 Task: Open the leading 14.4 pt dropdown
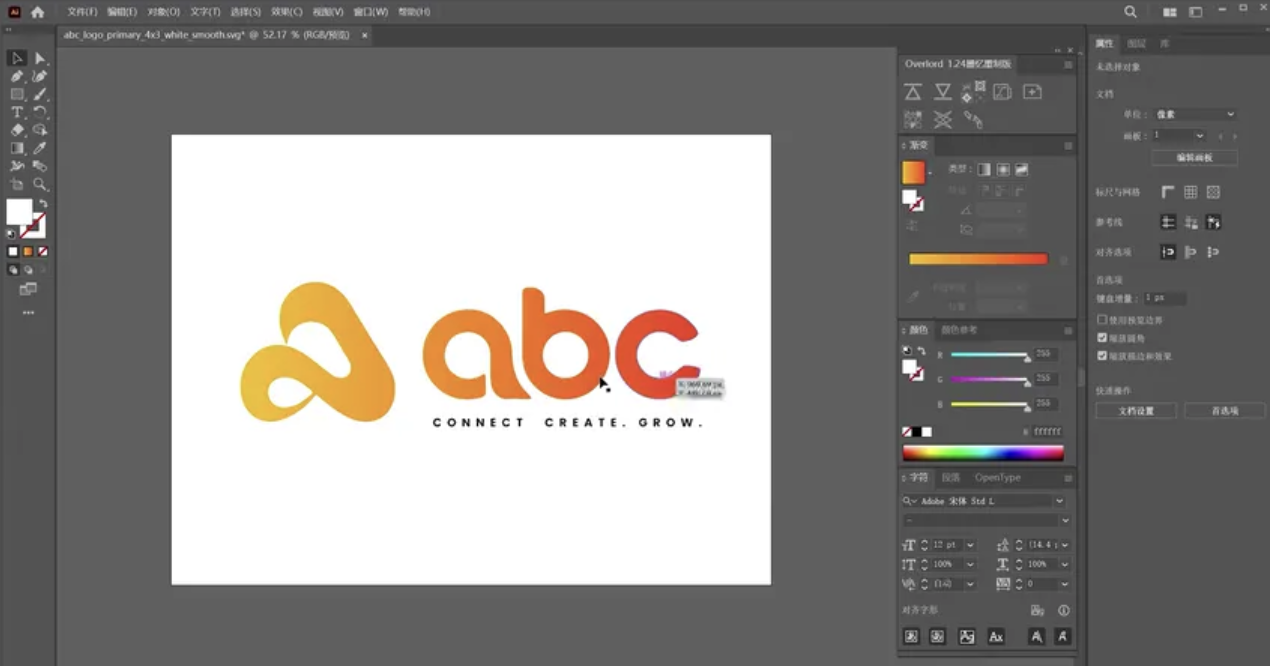tap(1064, 545)
